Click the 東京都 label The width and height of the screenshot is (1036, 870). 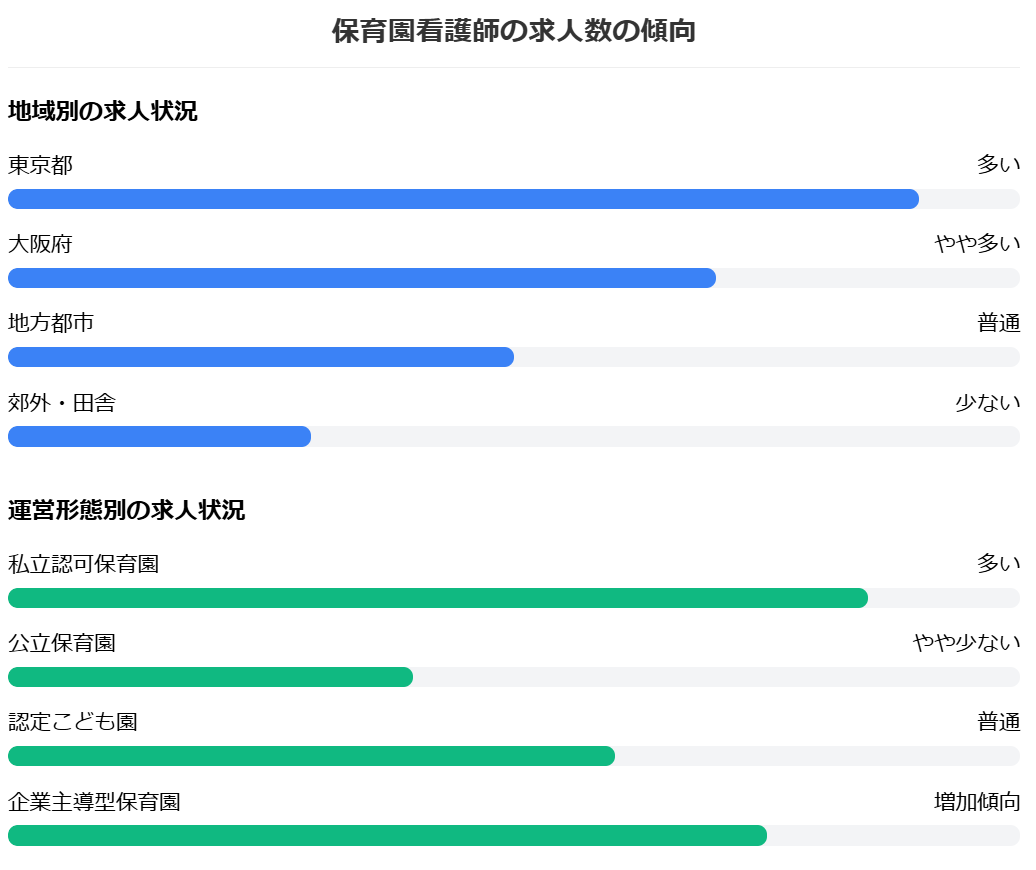click(x=40, y=164)
